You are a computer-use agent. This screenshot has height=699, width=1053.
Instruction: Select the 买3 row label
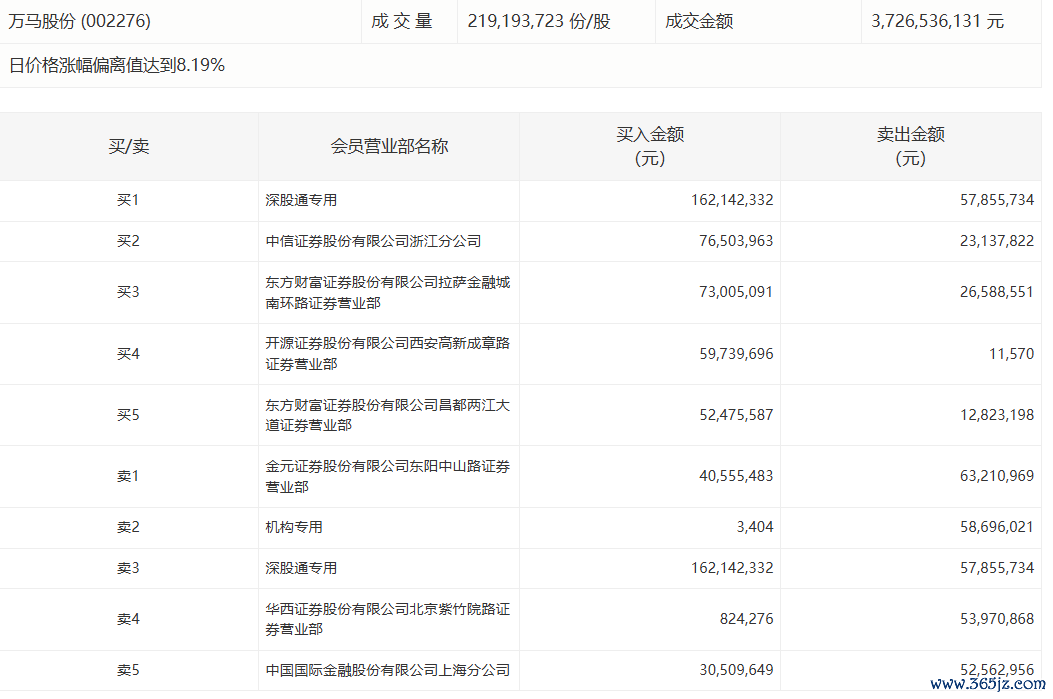(x=128, y=292)
